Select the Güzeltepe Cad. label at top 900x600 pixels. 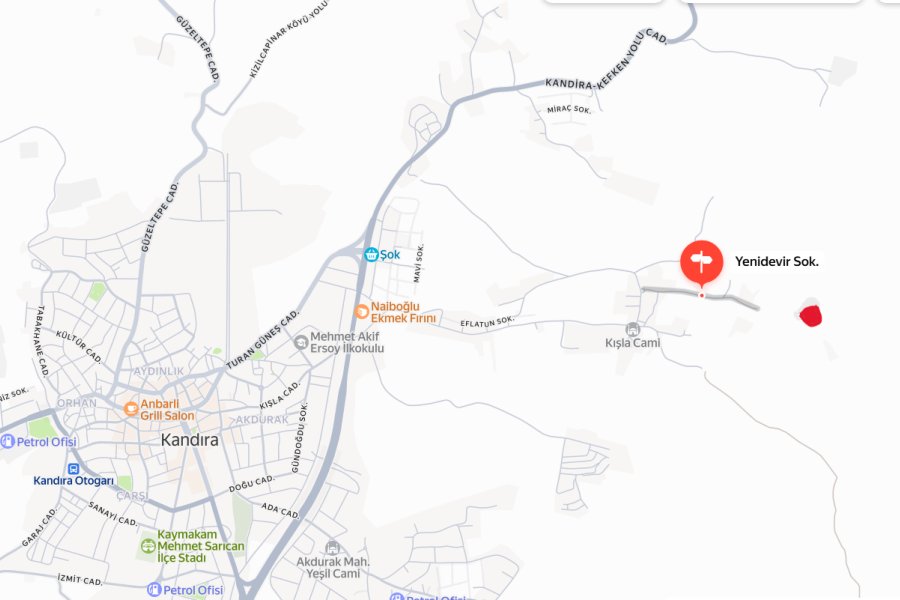199,48
